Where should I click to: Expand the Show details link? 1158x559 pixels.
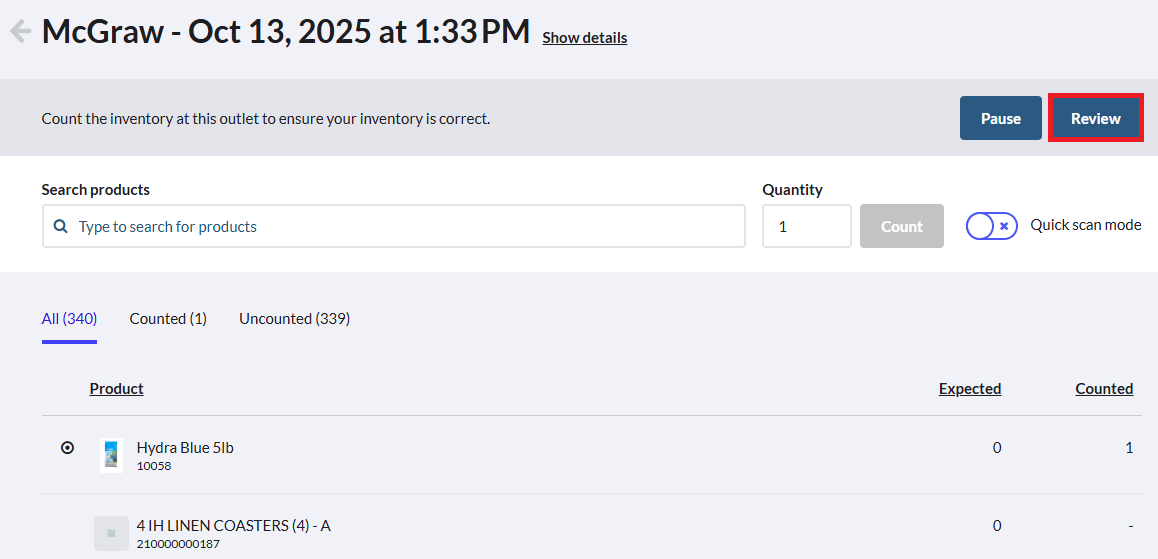585,38
